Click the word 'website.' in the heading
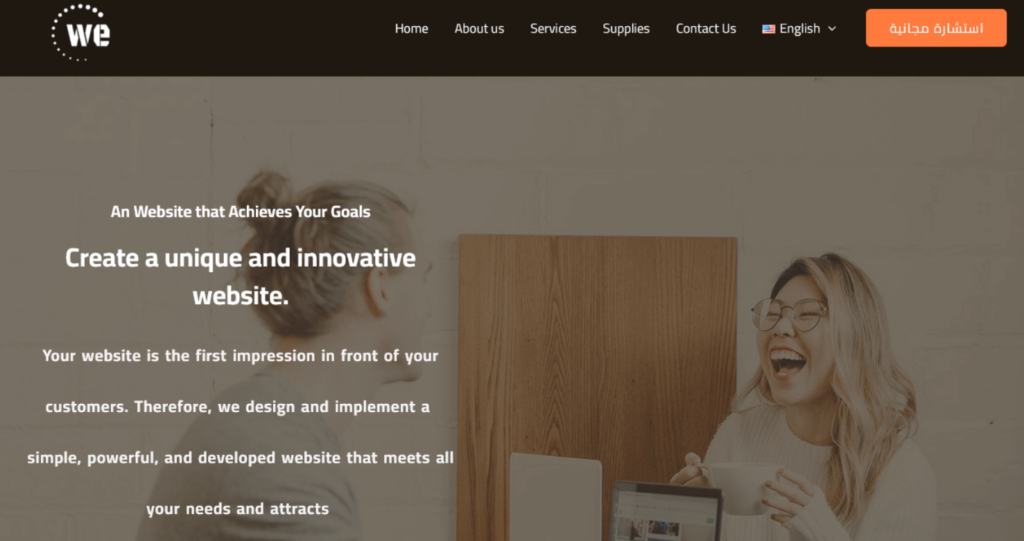 240,296
